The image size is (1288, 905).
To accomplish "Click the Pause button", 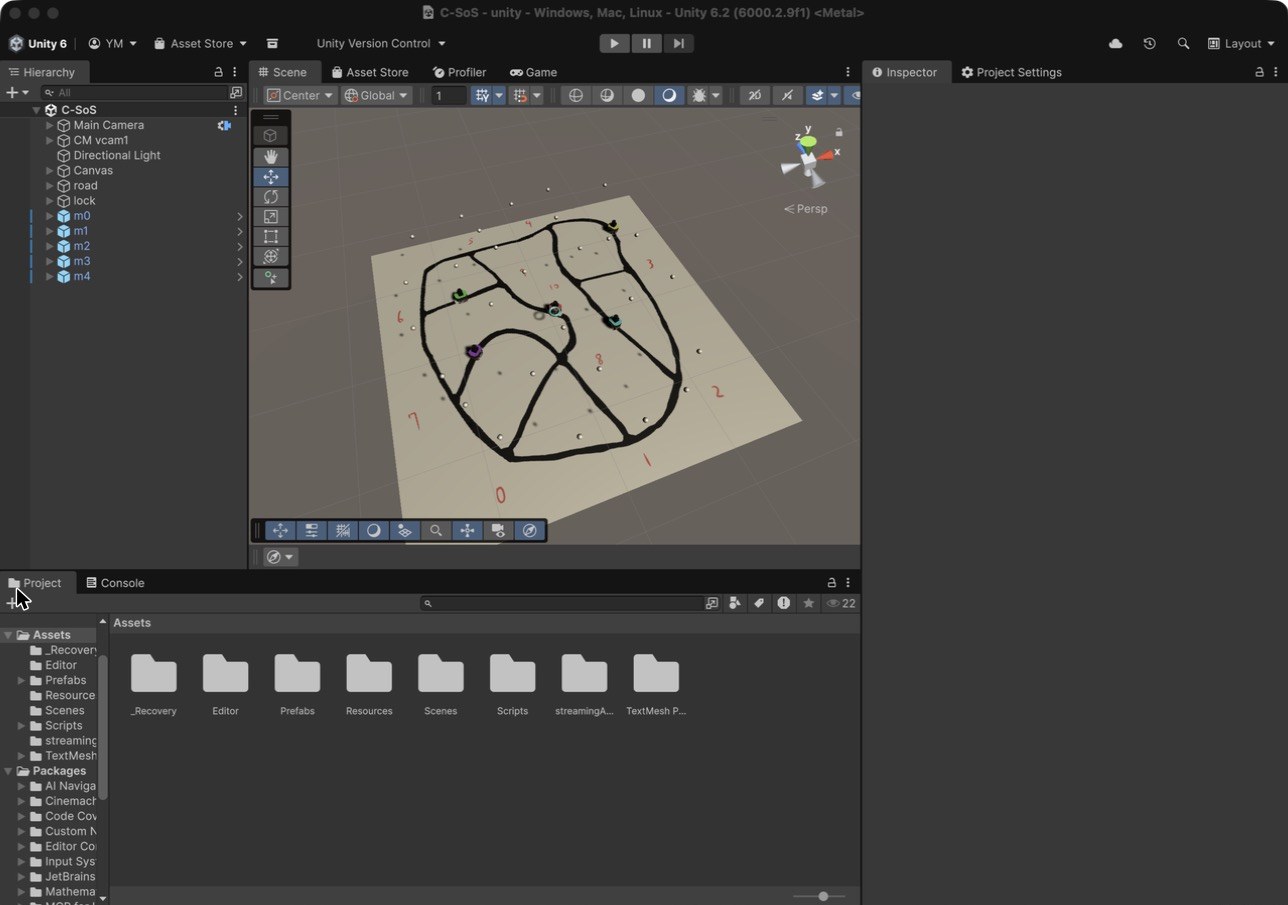I will 646,43.
